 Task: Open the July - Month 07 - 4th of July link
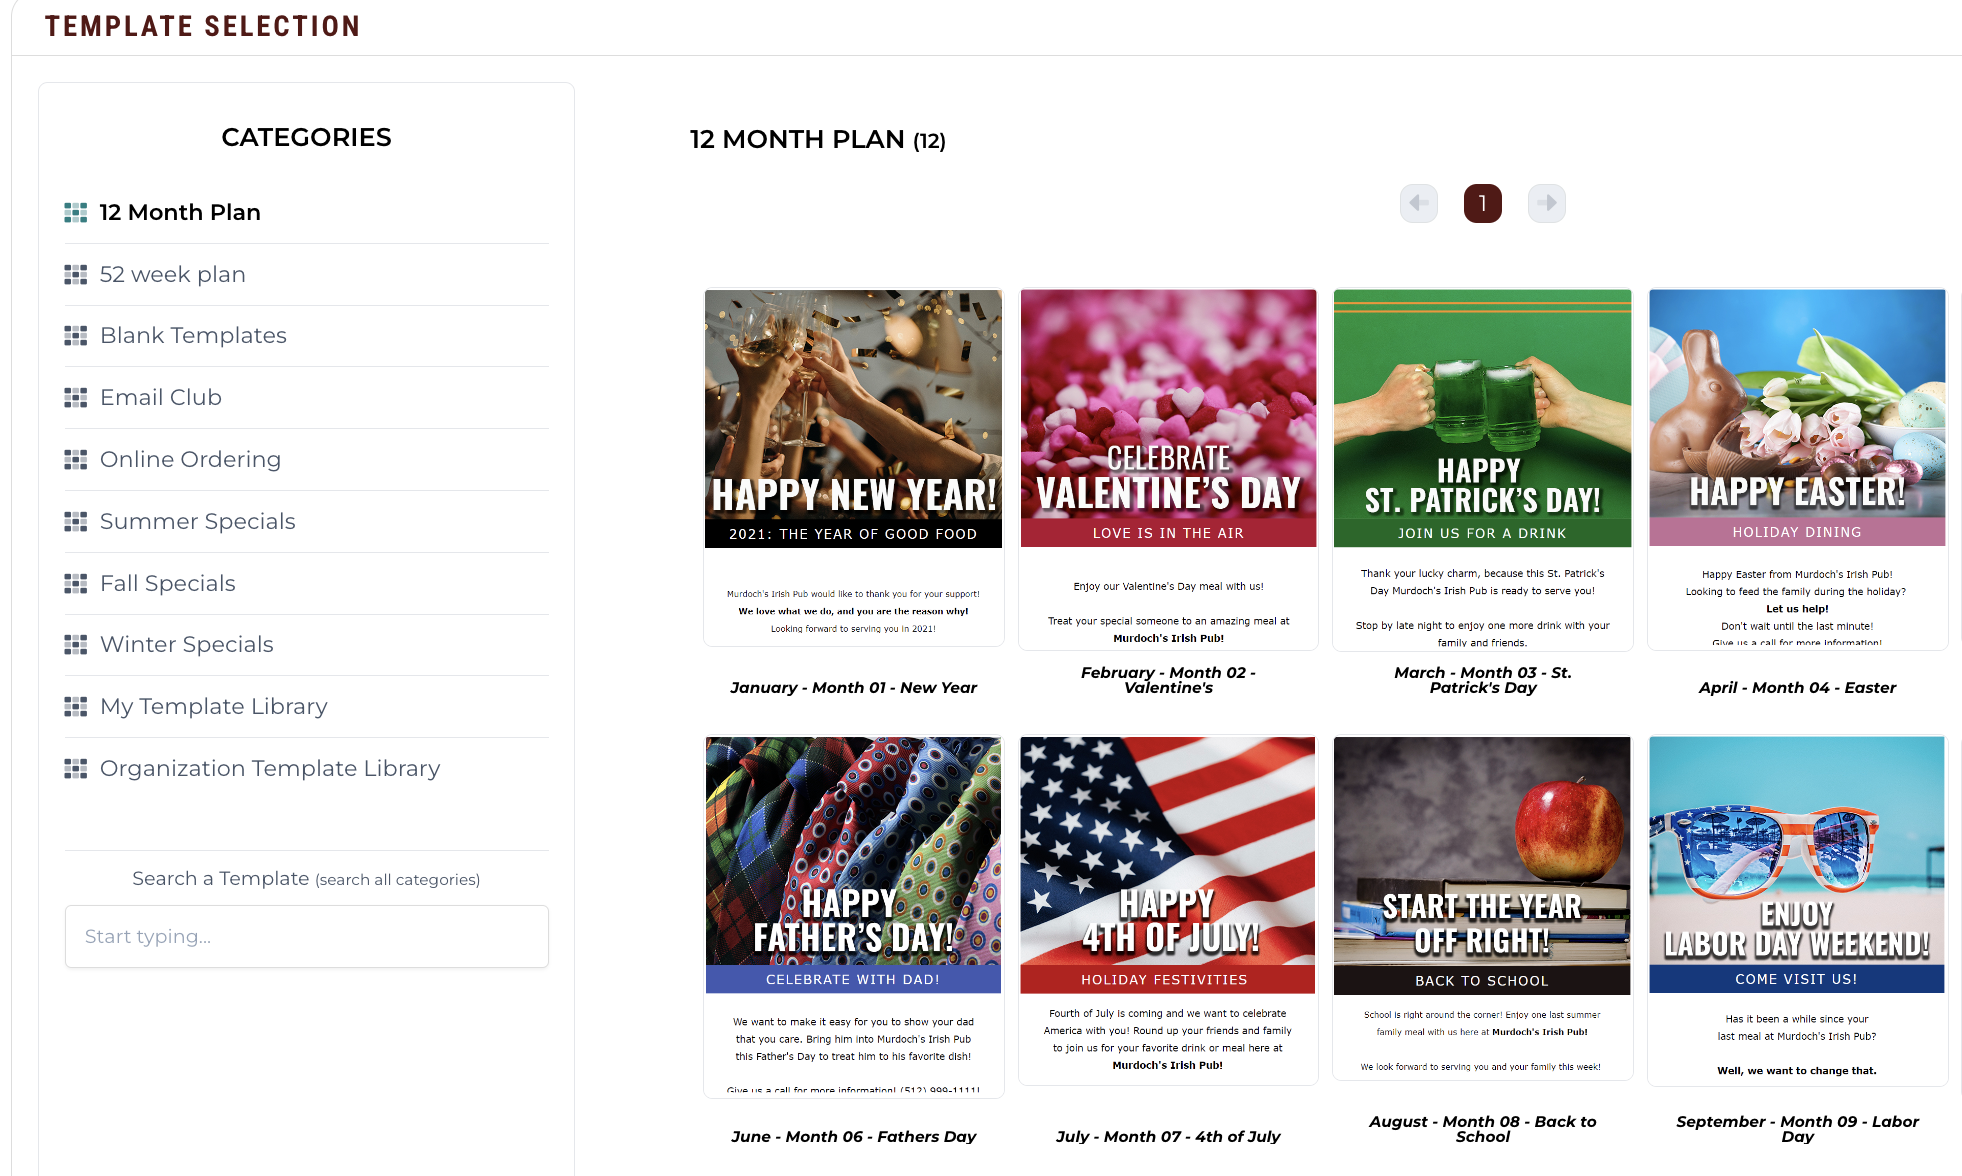coord(1168,1136)
